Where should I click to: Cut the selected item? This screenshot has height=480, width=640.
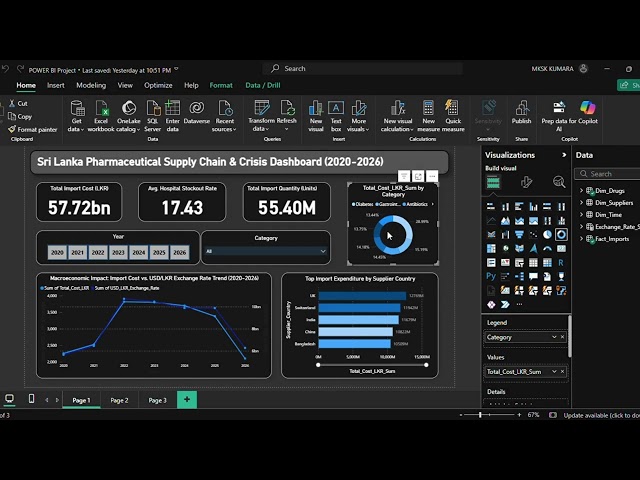pyautogui.click(x=18, y=104)
